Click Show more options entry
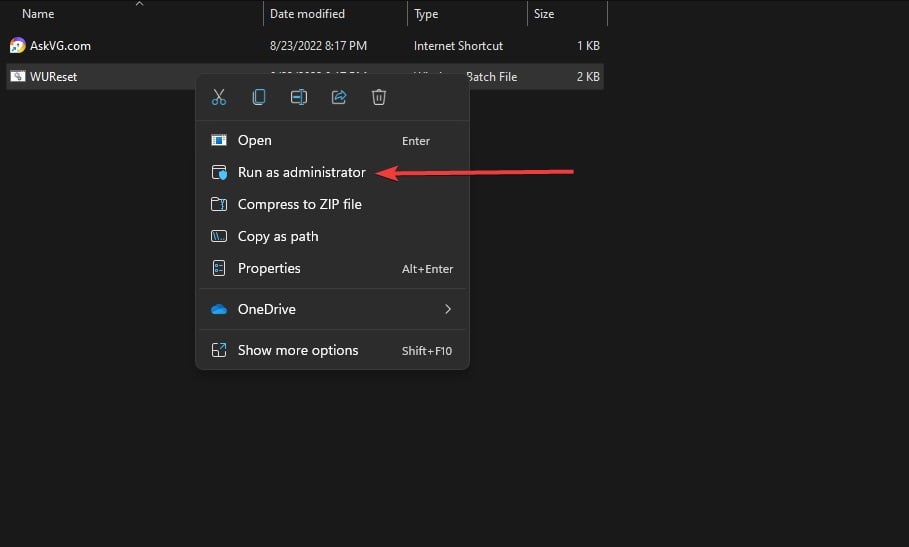Screen dimensions: 909x547 pos(297,351)
